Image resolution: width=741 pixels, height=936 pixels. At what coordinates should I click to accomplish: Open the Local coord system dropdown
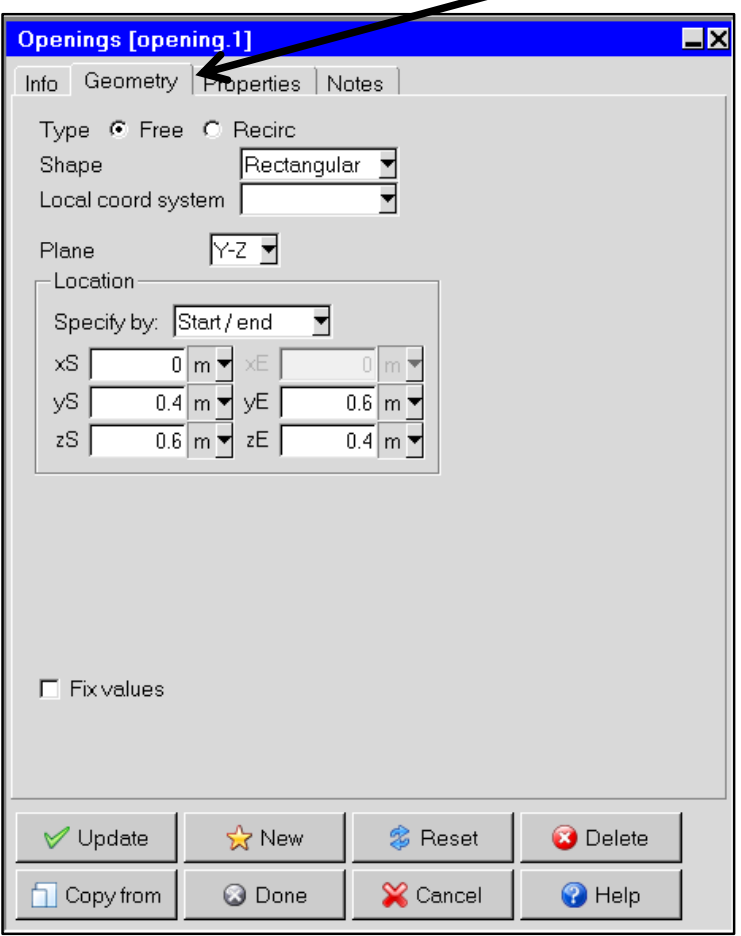coord(319,199)
